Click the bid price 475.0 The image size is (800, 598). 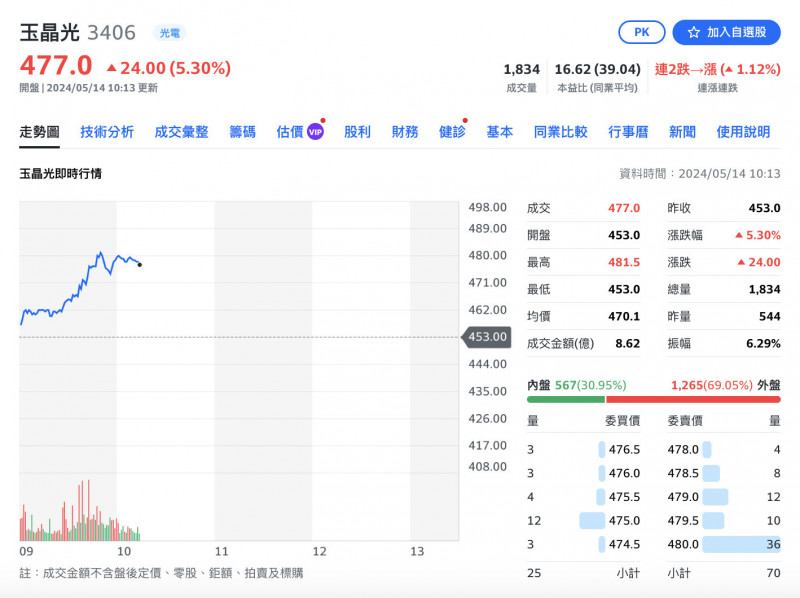tap(624, 520)
